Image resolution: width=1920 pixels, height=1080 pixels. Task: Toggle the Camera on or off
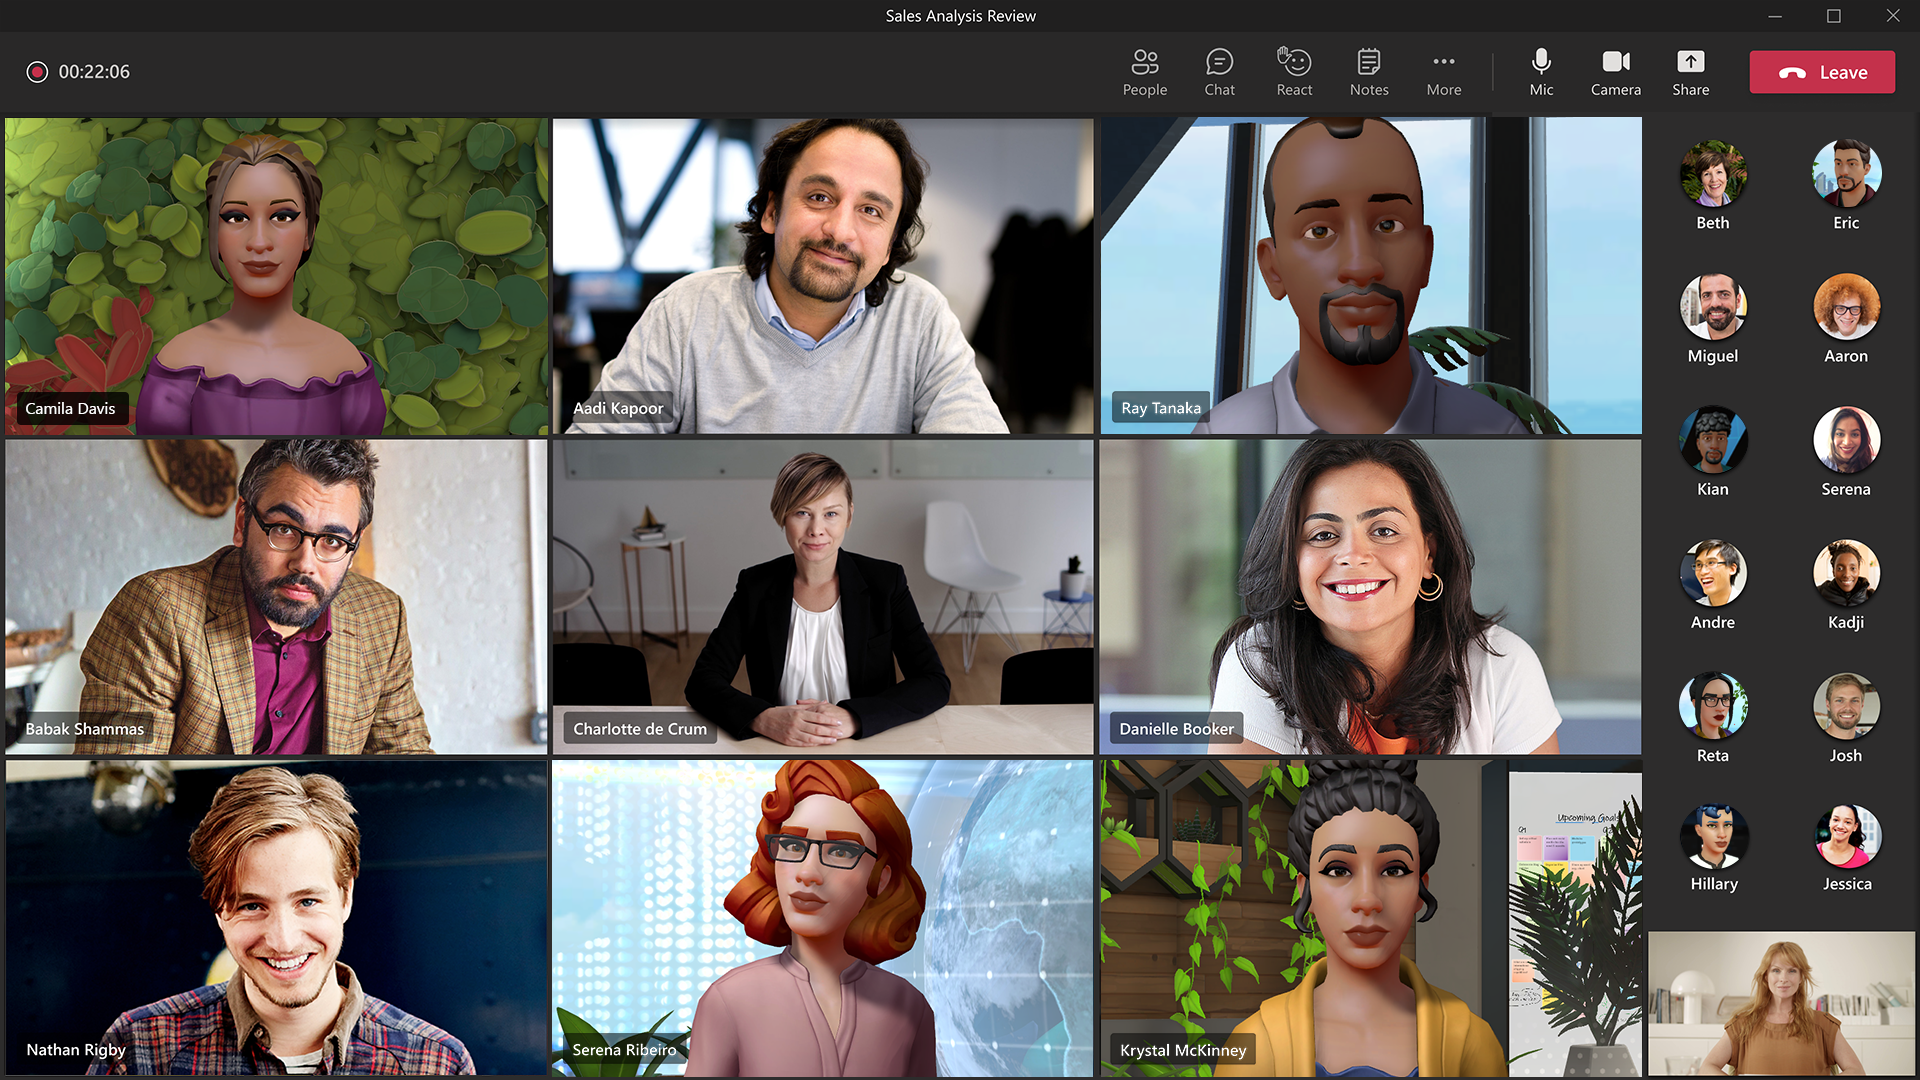1614,71
